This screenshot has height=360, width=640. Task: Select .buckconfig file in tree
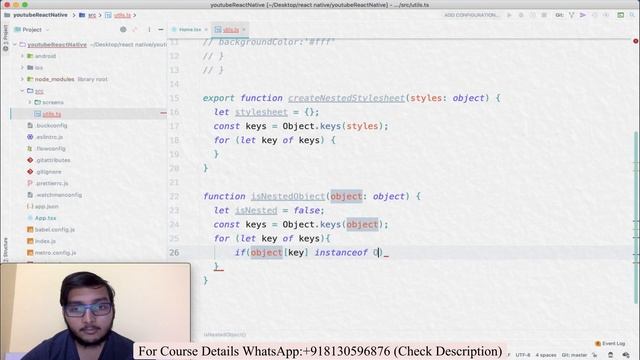click(x=51, y=125)
